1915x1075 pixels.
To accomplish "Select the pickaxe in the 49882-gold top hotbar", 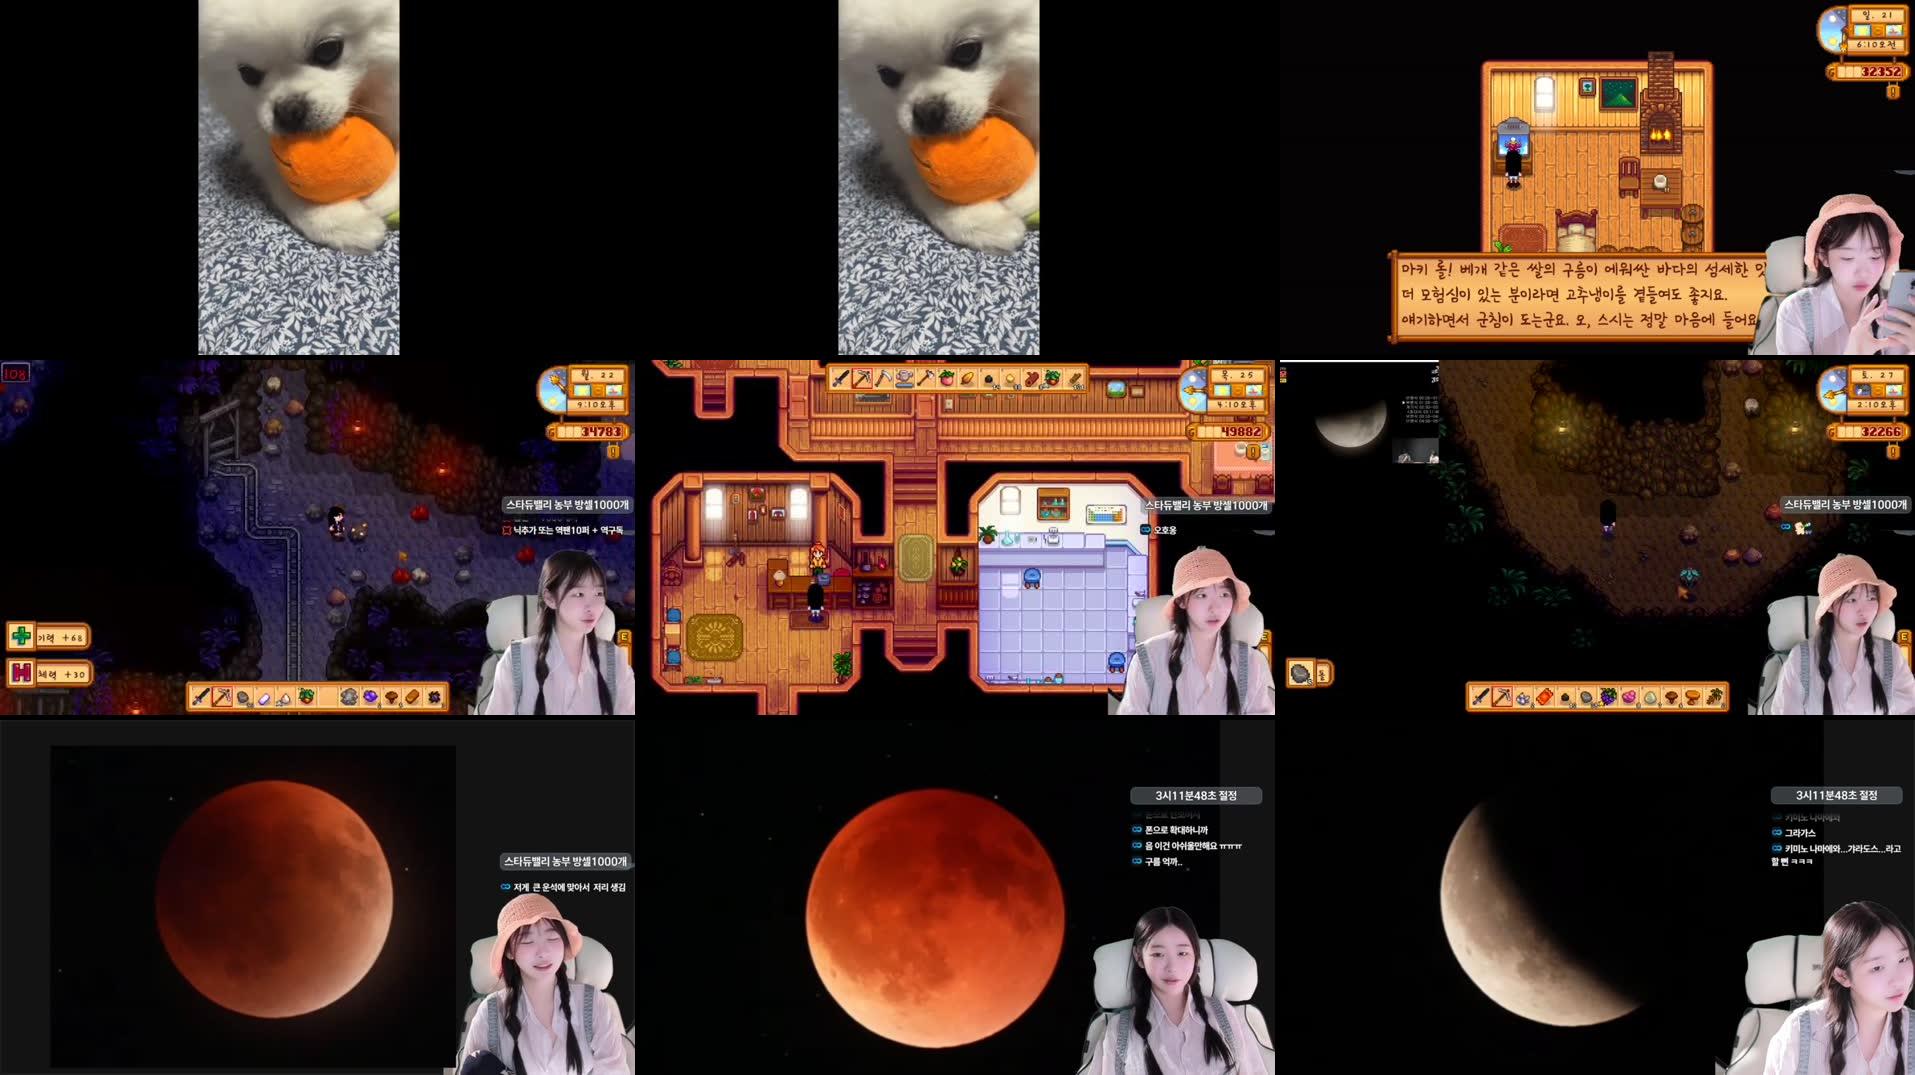I will click(x=862, y=378).
